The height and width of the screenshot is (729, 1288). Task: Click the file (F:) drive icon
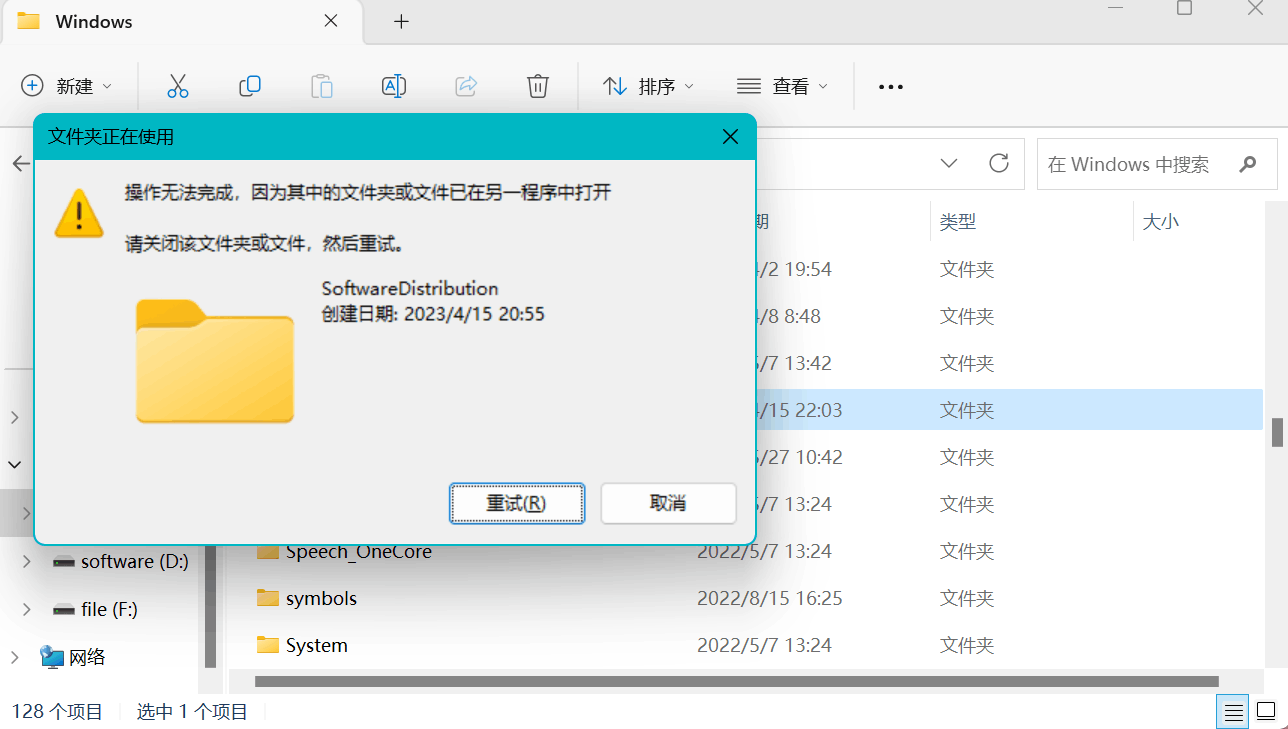click(x=64, y=610)
